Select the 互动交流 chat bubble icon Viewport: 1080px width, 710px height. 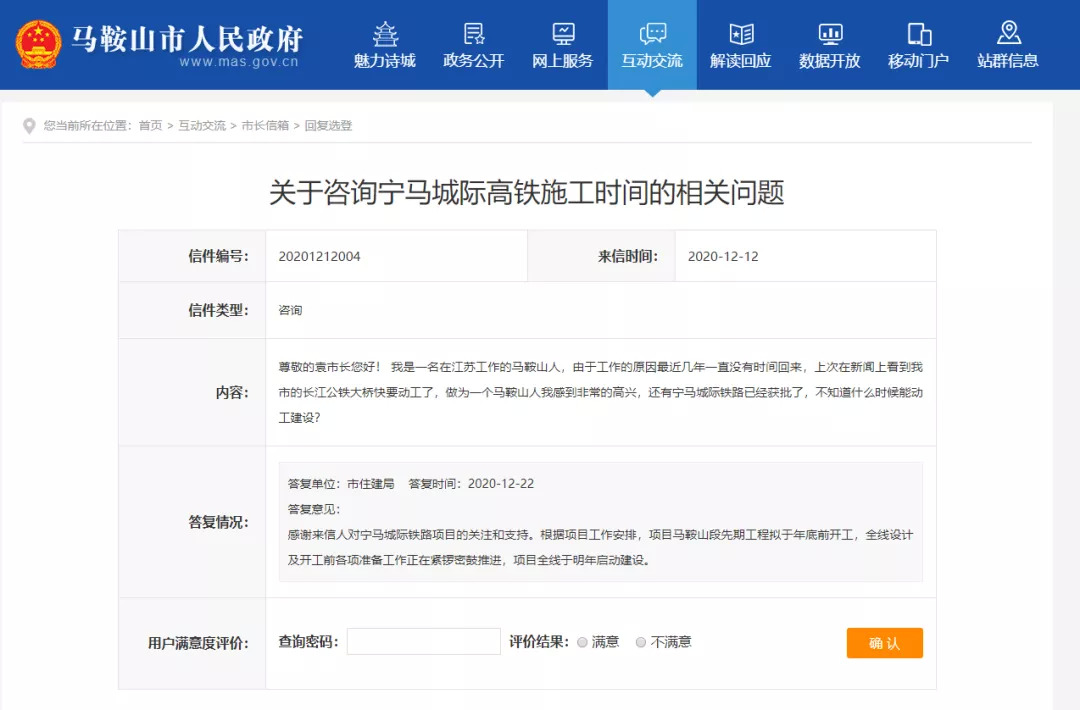(x=652, y=34)
